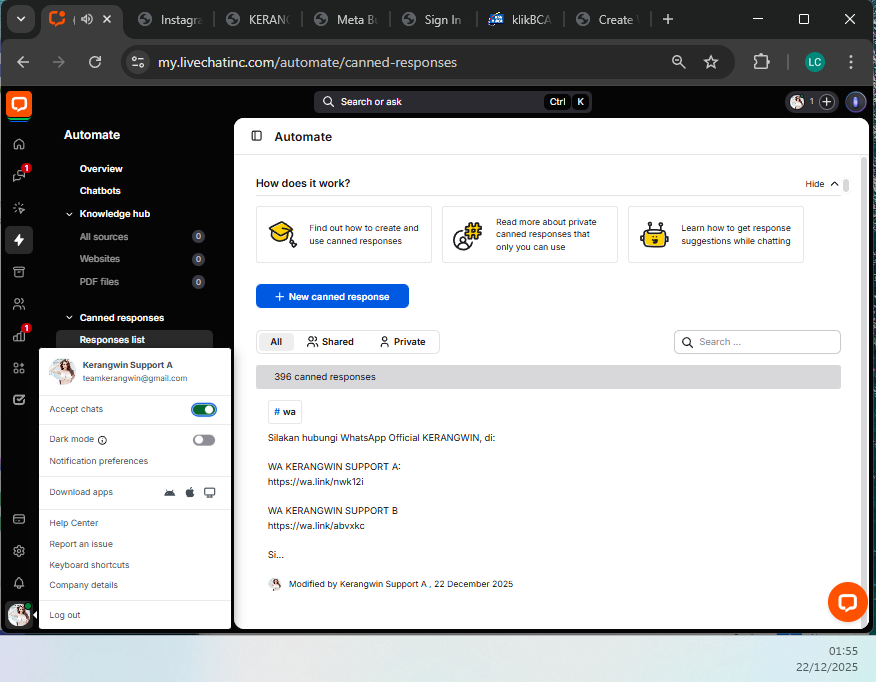The width and height of the screenshot is (876, 682).
Task: Click the Apple download app icon
Action: (190, 492)
